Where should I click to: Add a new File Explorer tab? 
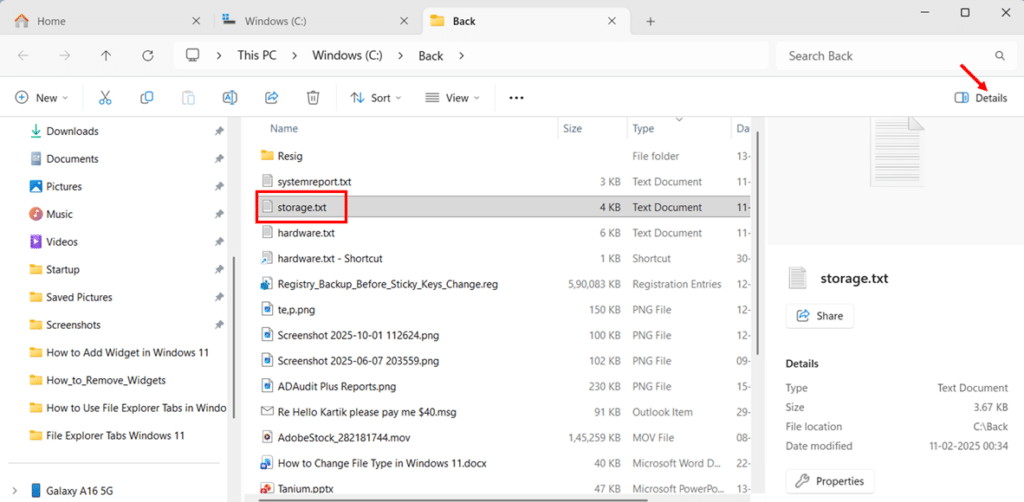tap(650, 21)
